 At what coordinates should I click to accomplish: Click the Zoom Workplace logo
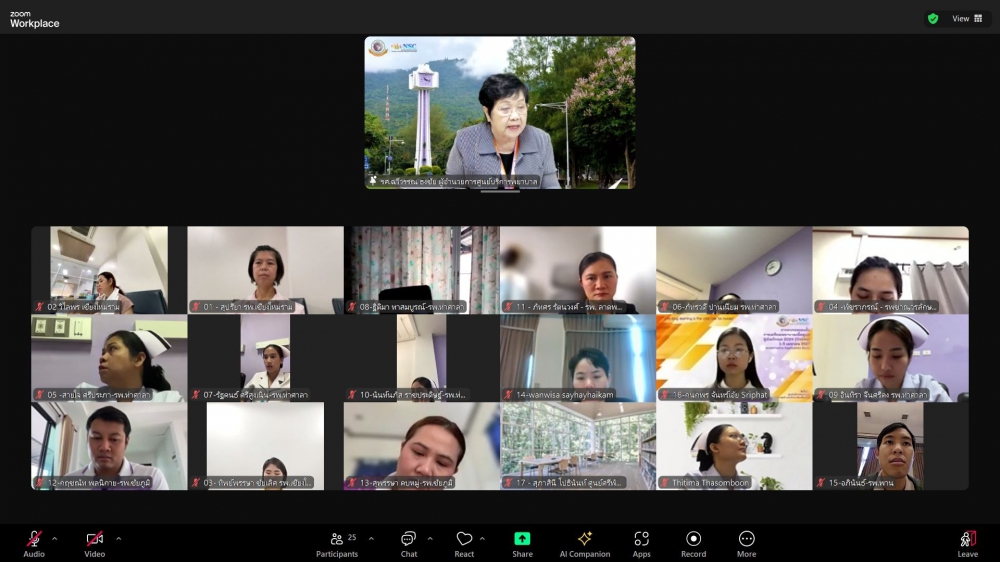[35, 19]
